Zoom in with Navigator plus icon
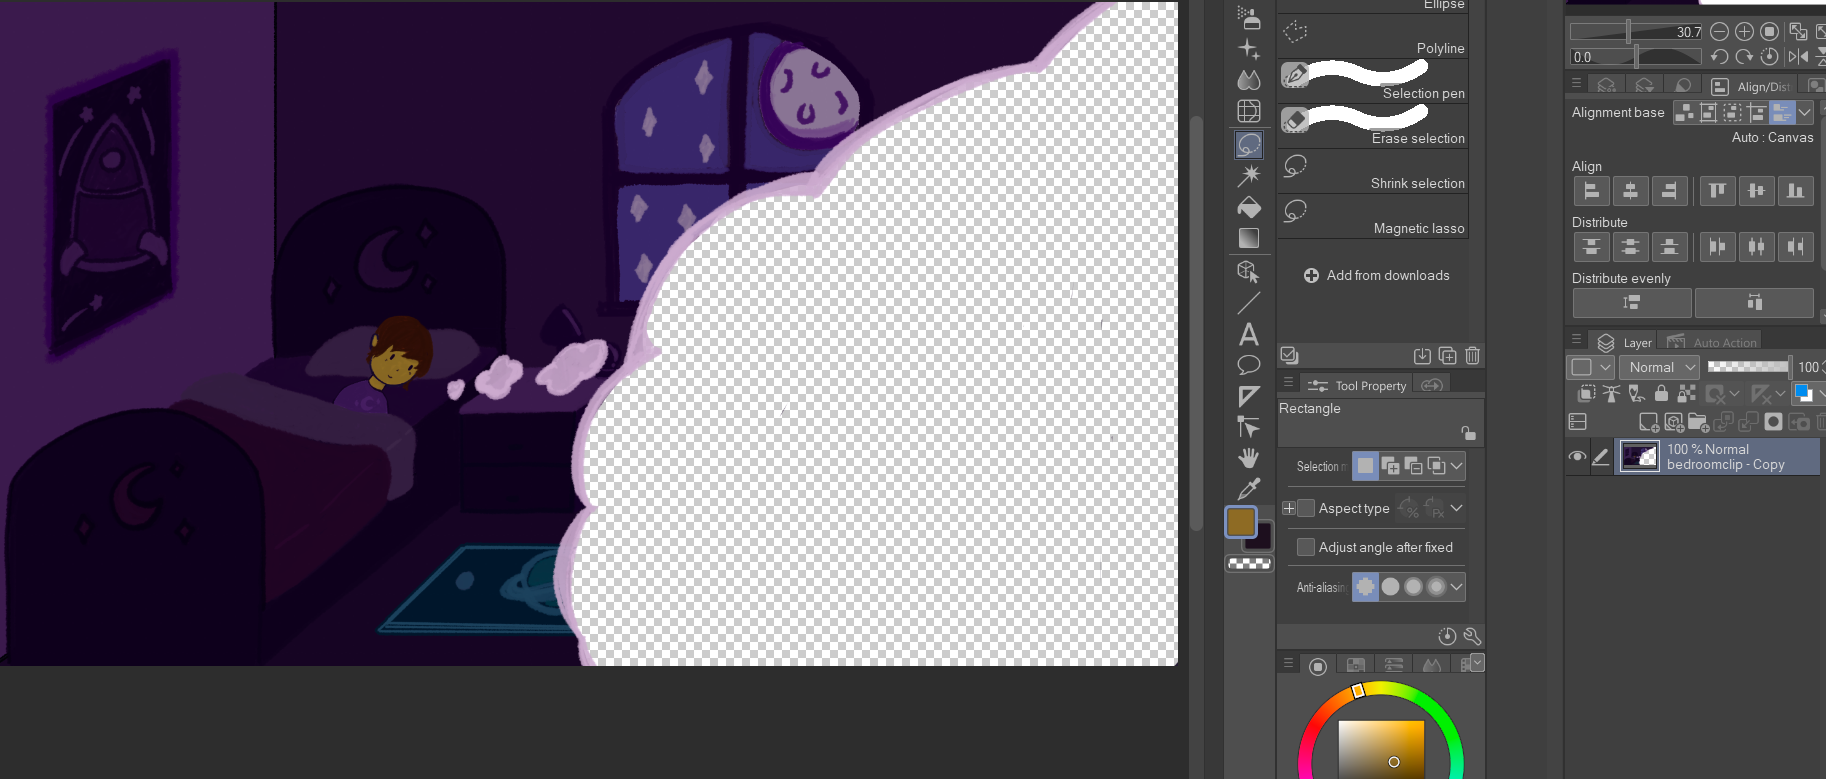This screenshot has height=779, width=1826. click(1744, 31)
